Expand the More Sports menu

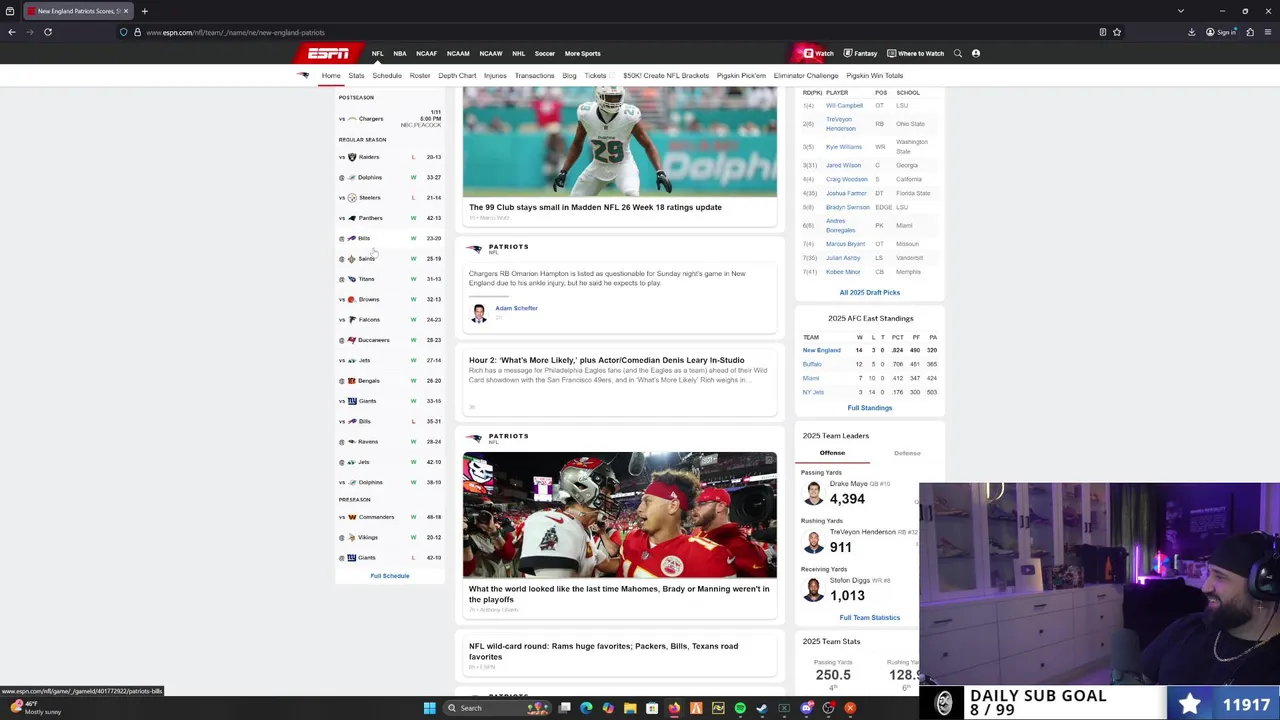point(582,53)
